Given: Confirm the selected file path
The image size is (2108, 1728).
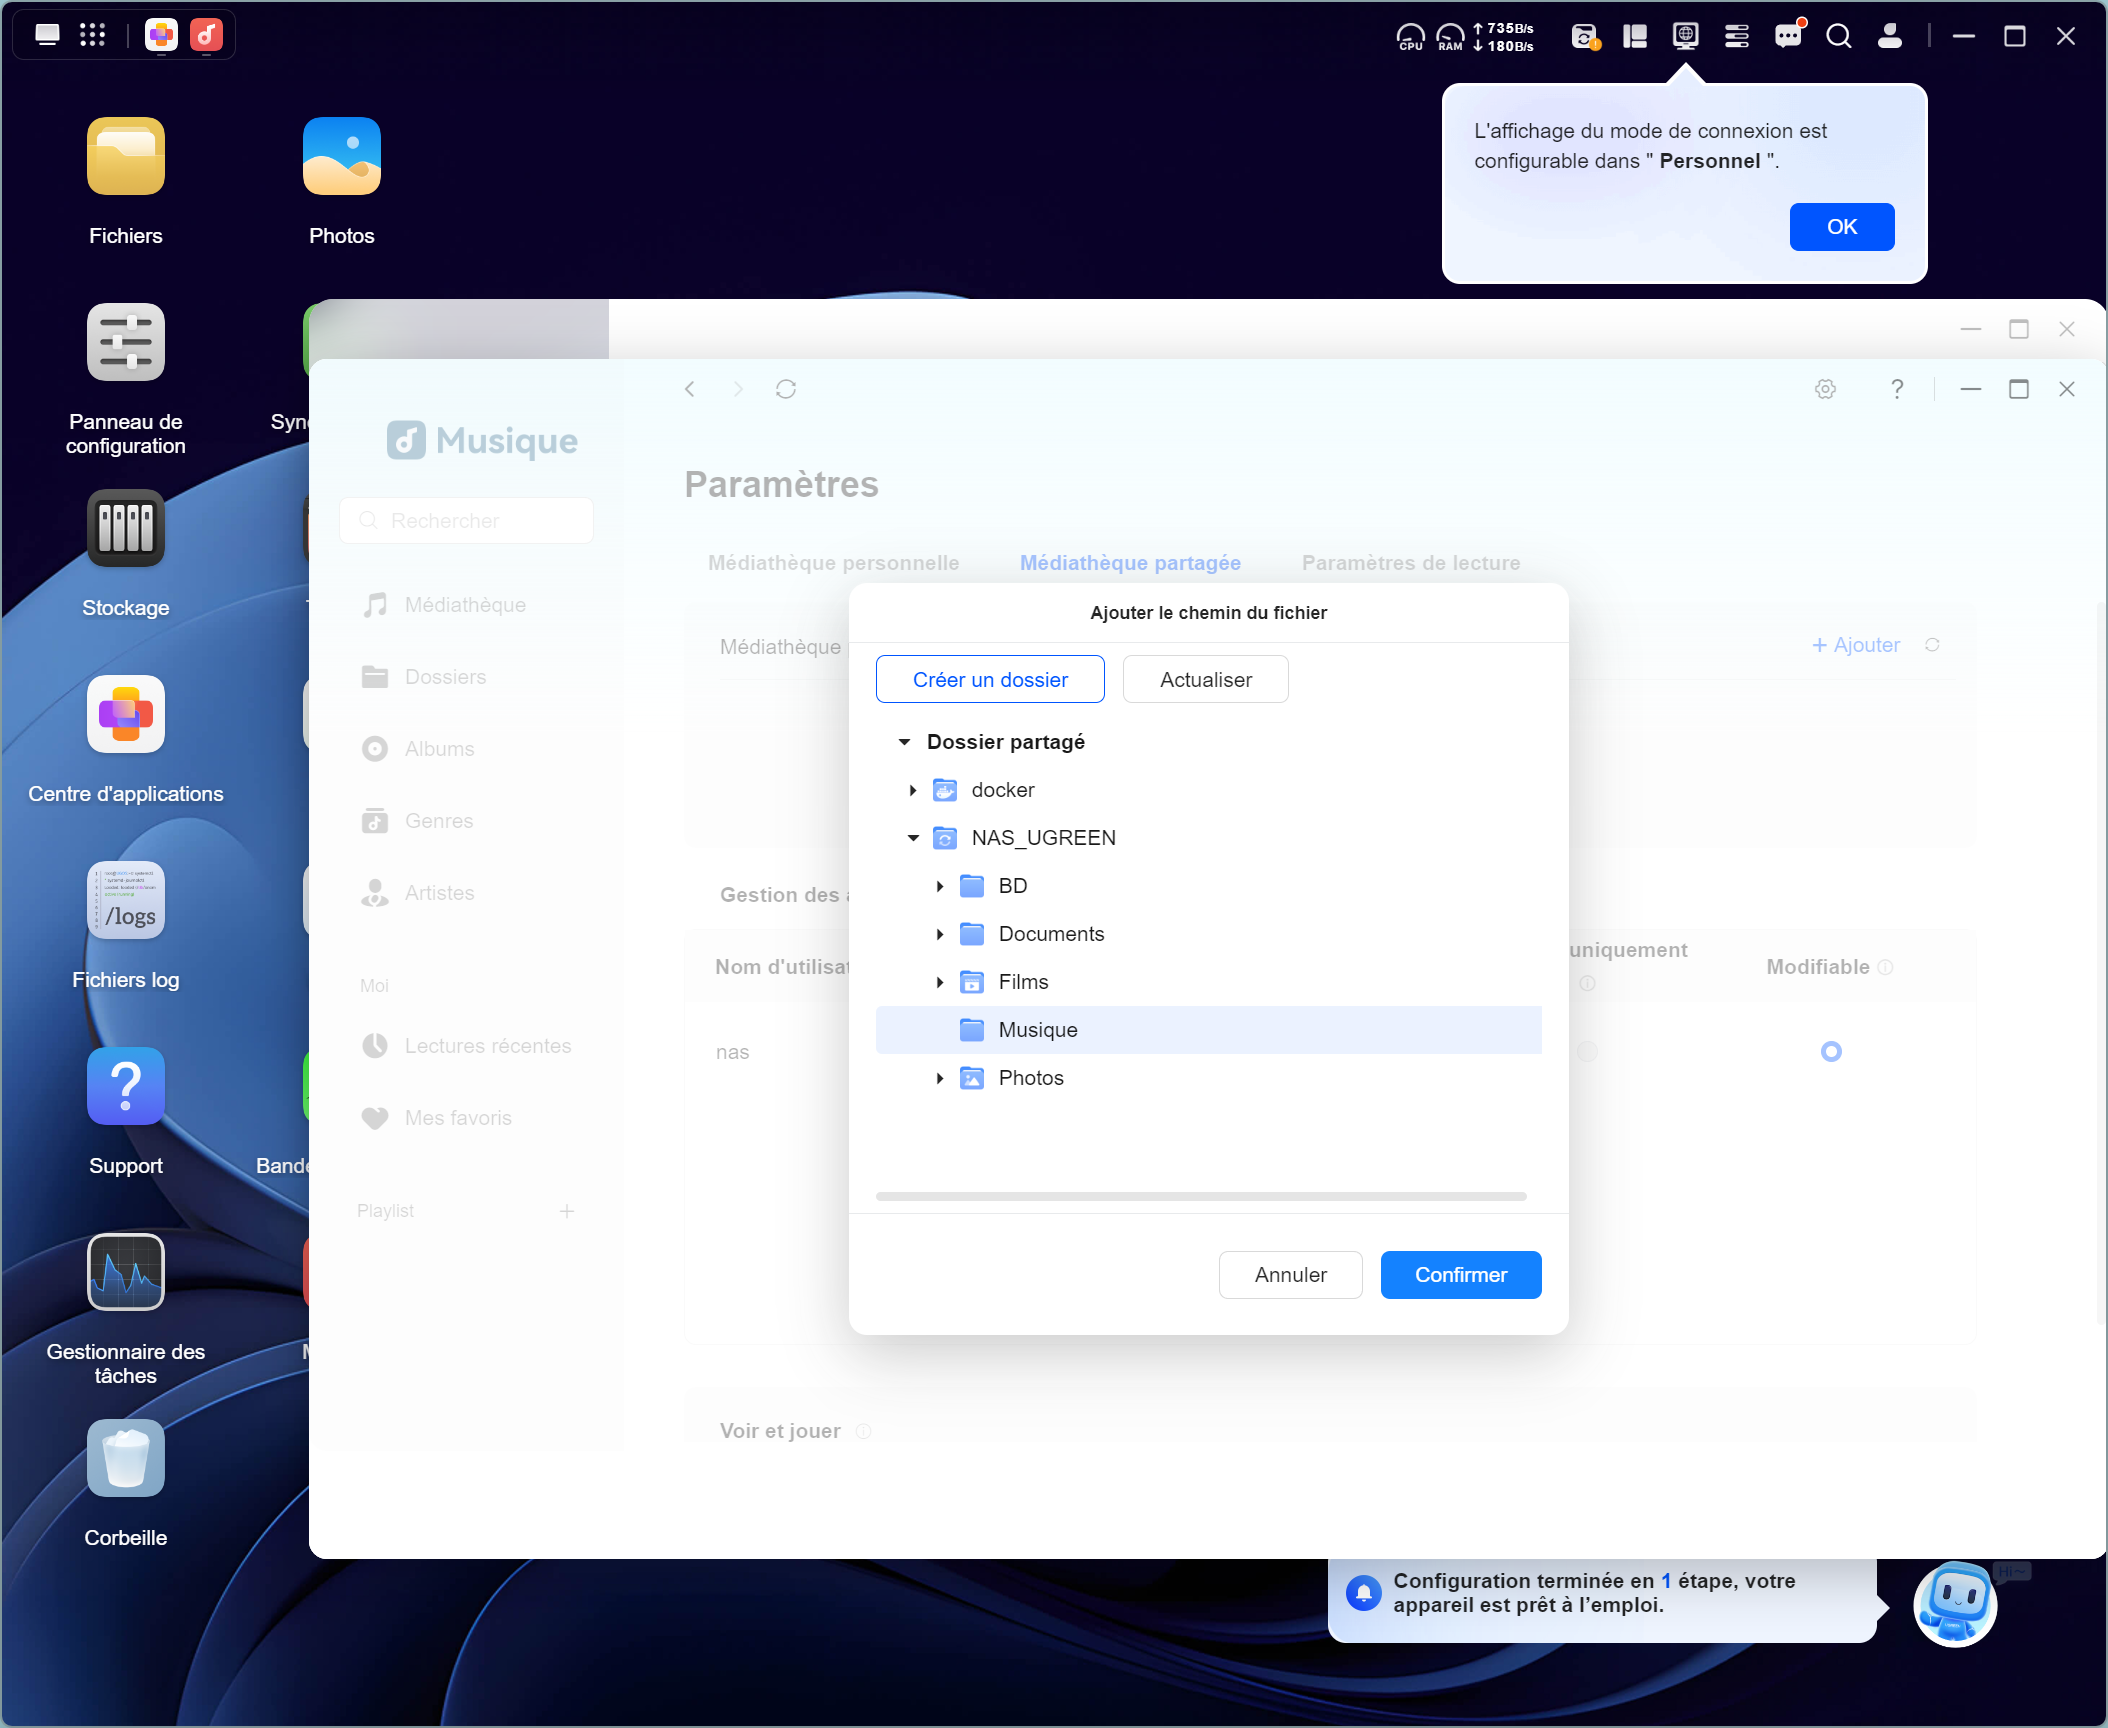Looking at the screenshot, I should (1461, 1275).
